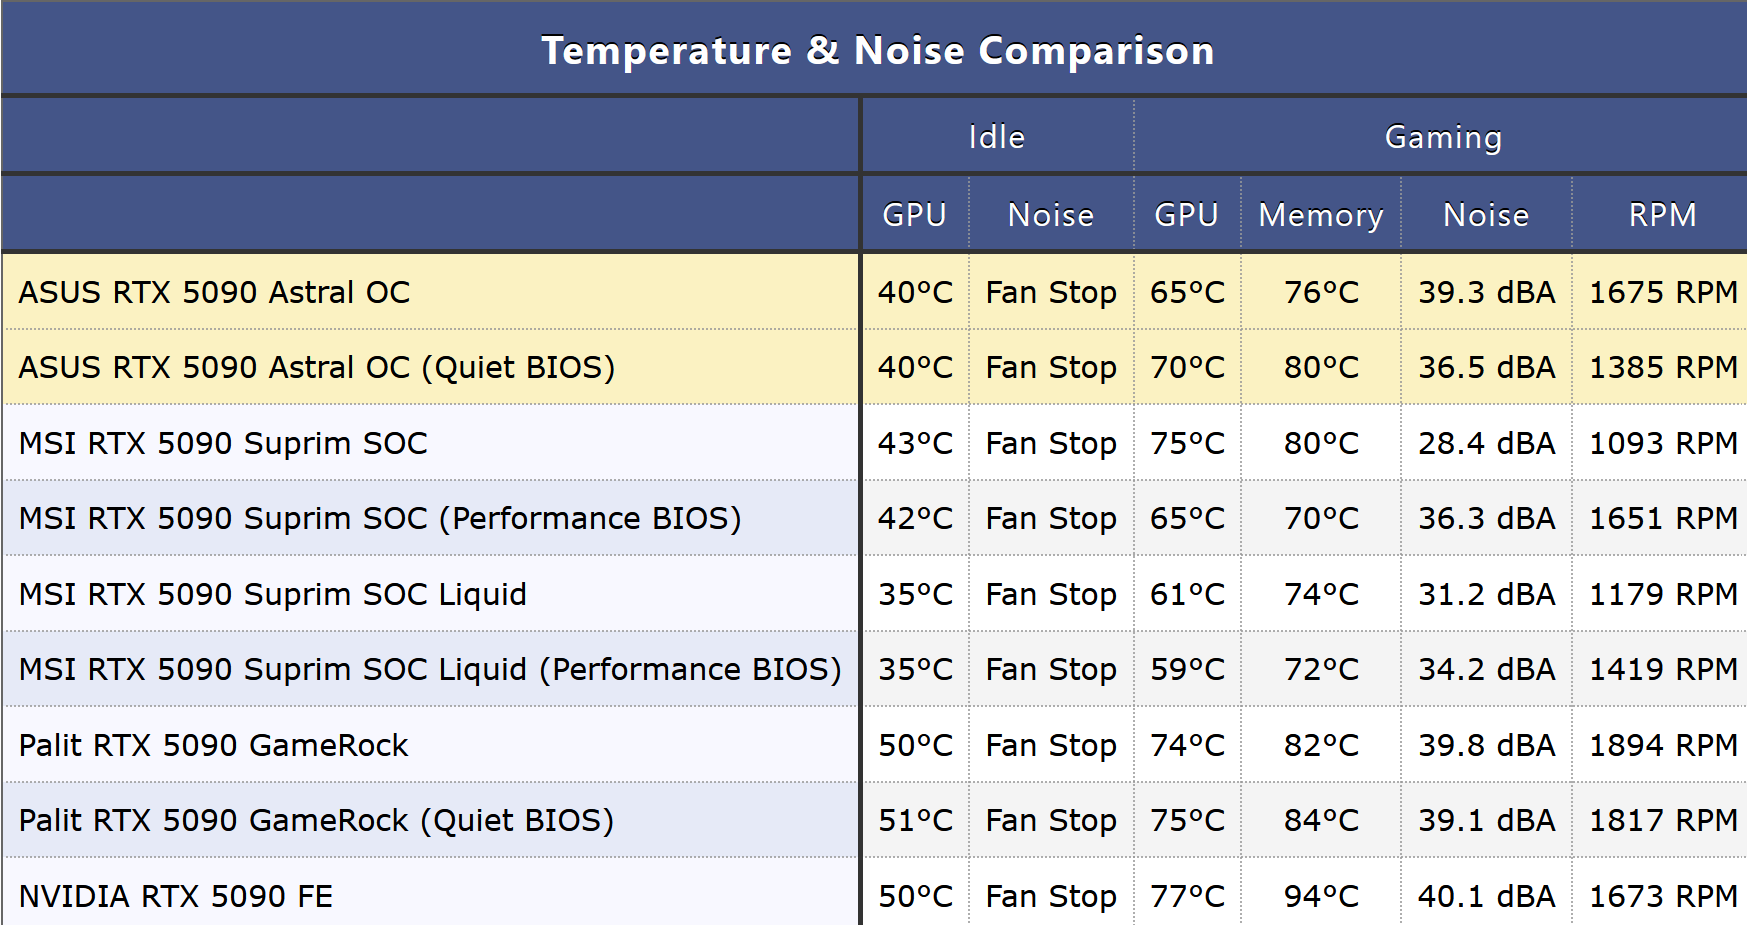Click the Gaming column group header
The width and height of the screenshot is (1747, 925).
click(x=1442, y=137)
